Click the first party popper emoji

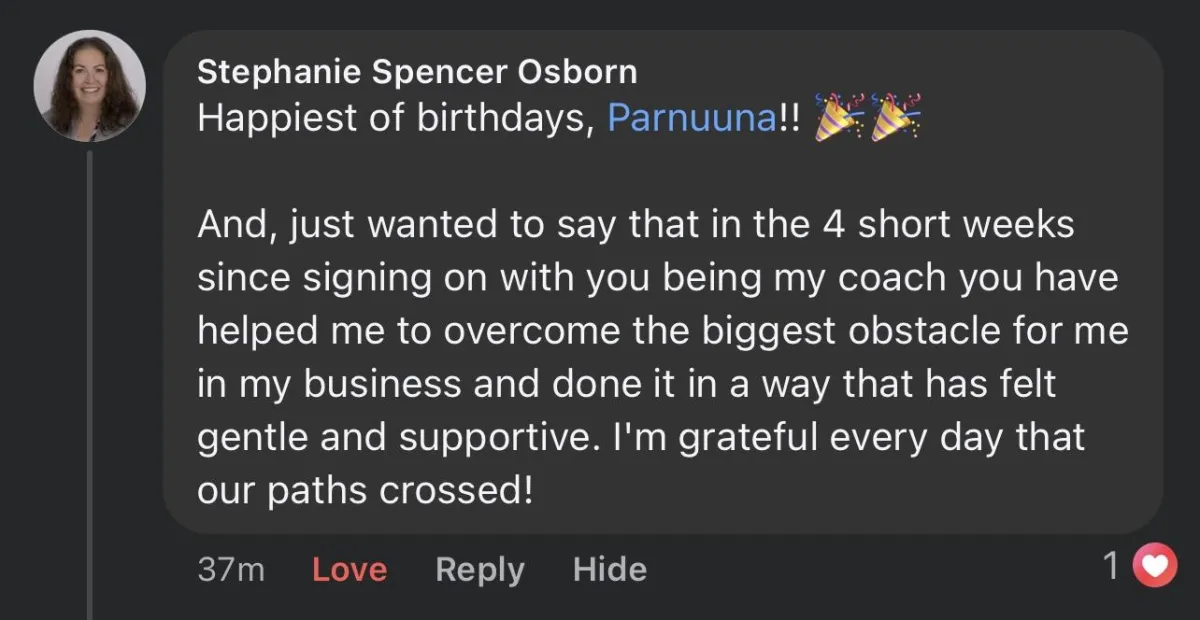point(840,116)
